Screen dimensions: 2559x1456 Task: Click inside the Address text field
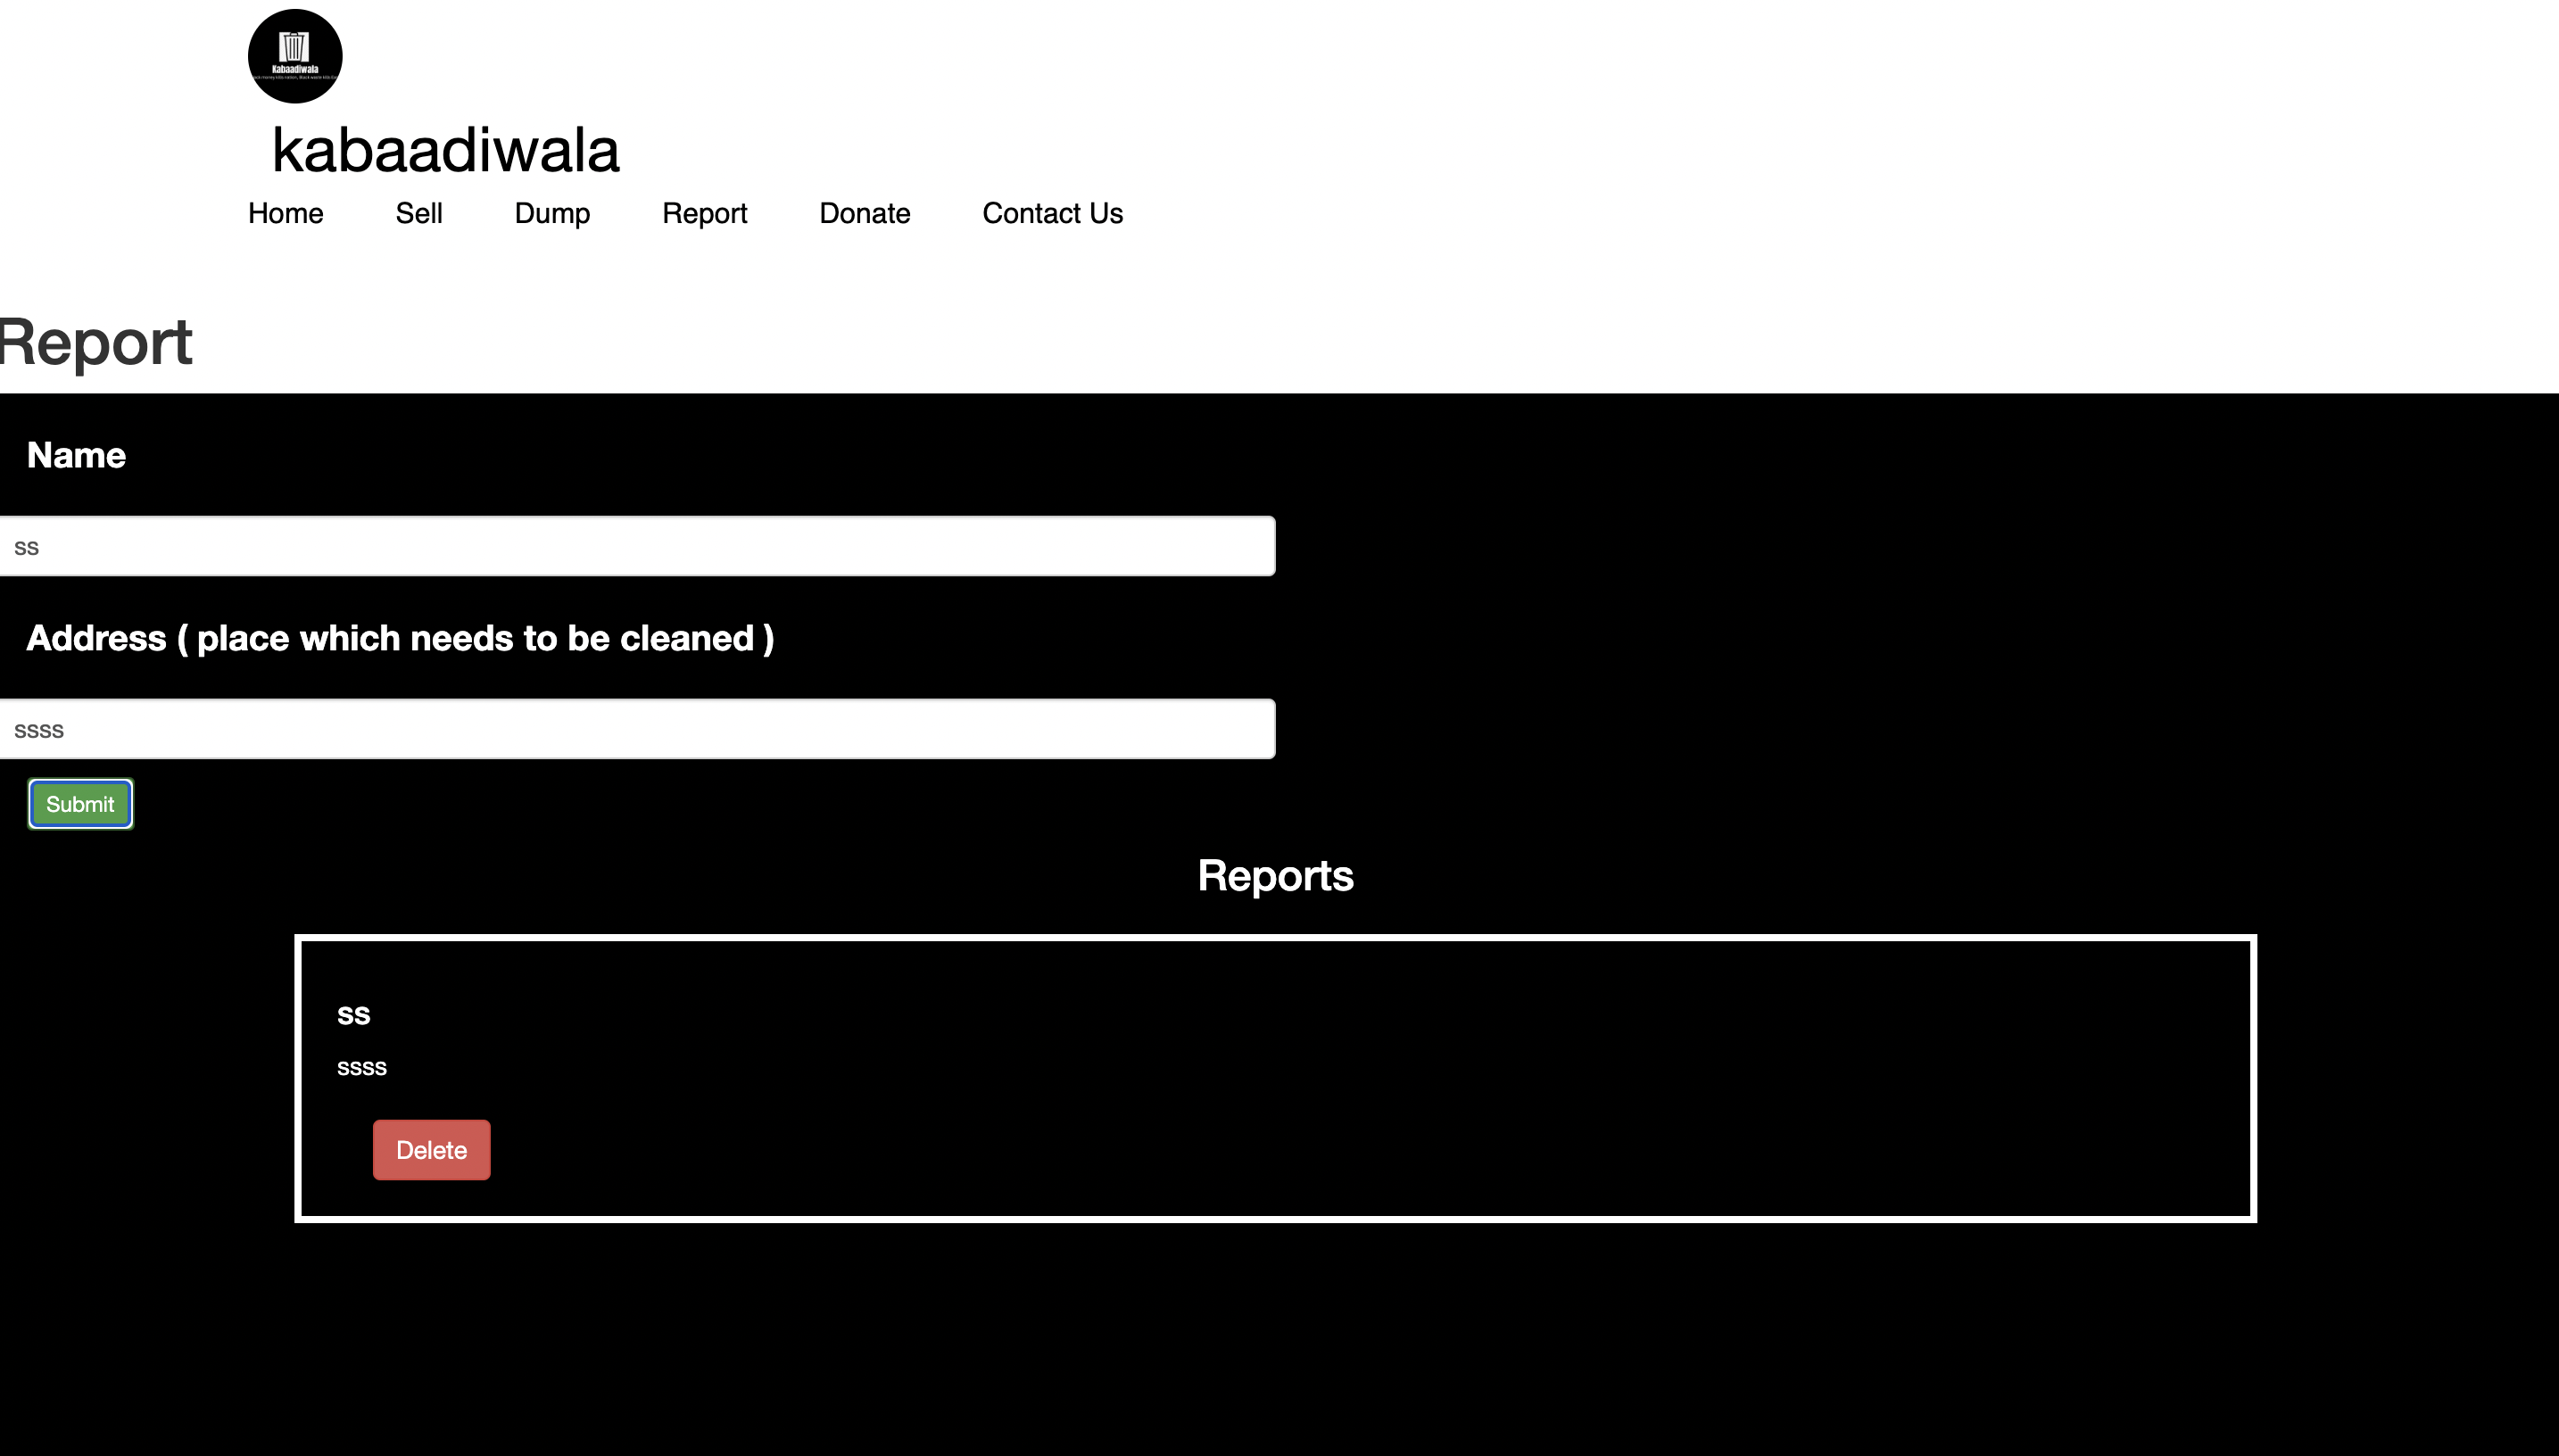[636, 729]
